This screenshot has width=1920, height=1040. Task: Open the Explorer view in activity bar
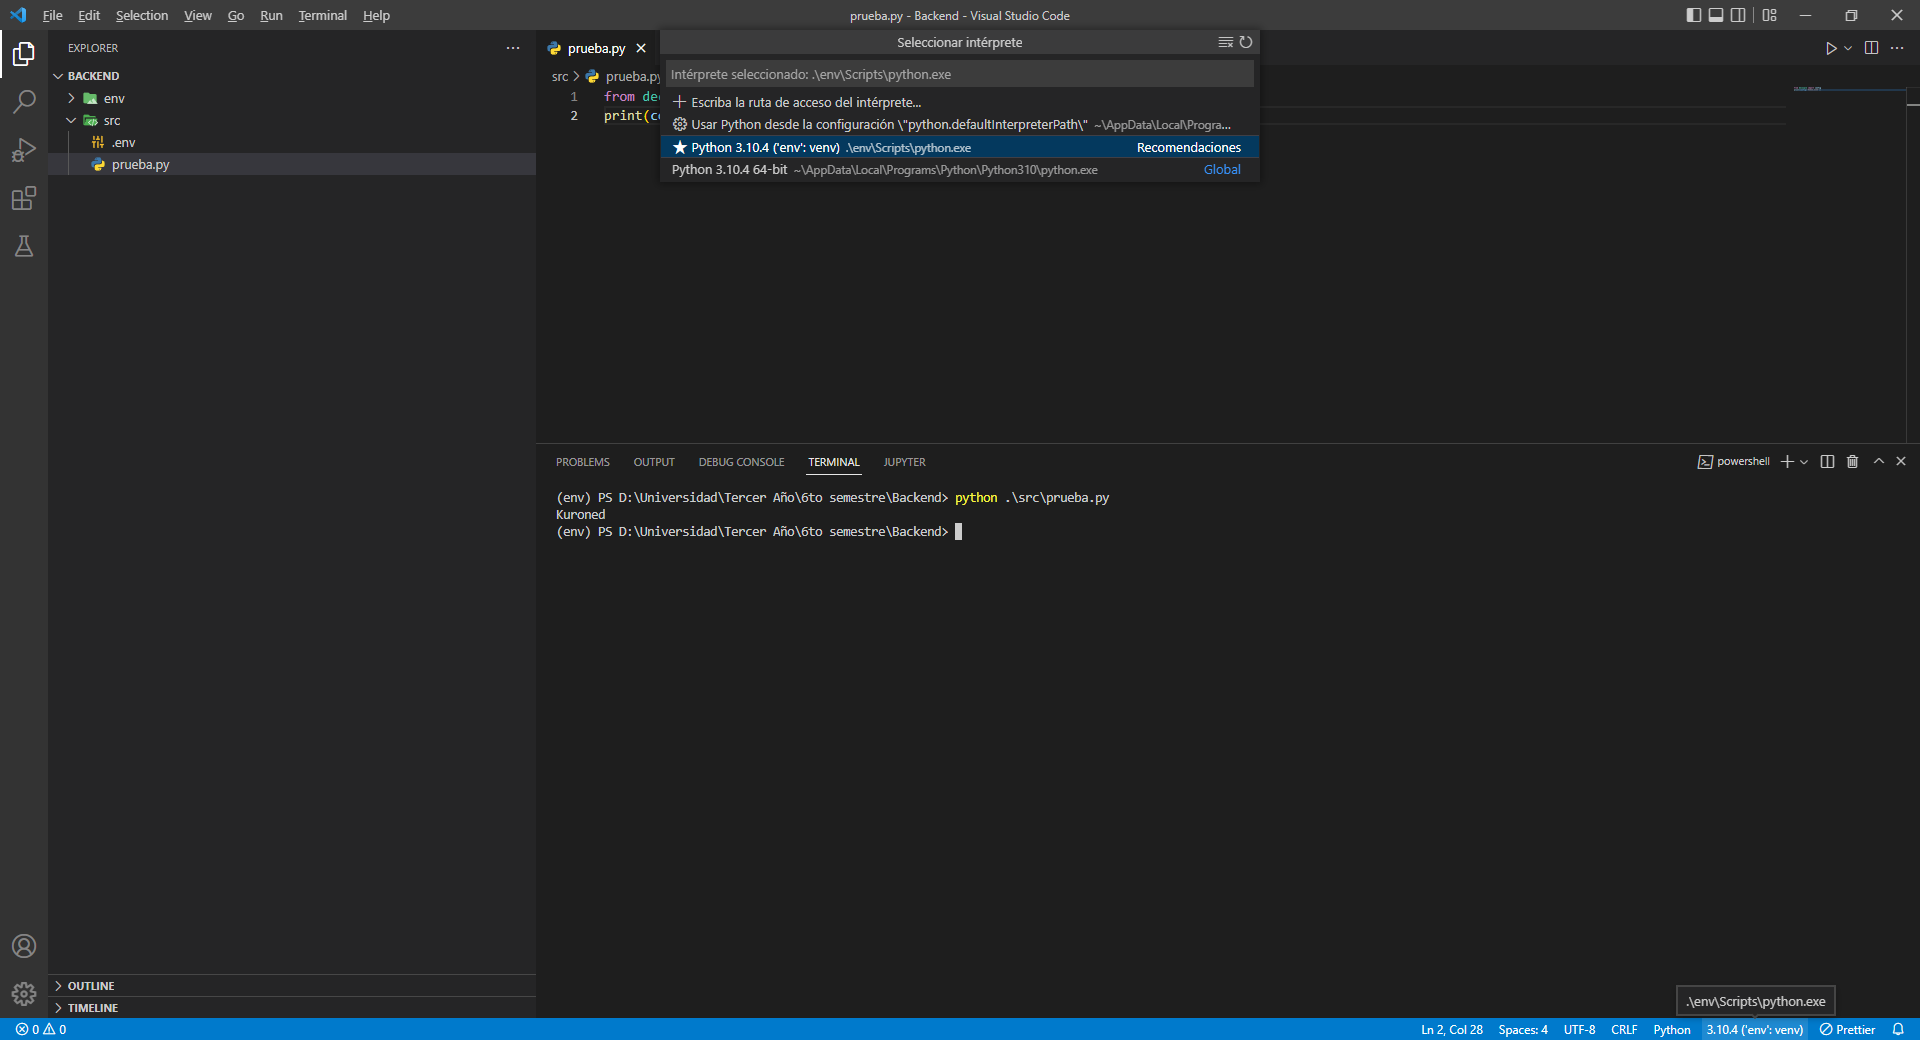pyautogui.click(x=24, y=54)
